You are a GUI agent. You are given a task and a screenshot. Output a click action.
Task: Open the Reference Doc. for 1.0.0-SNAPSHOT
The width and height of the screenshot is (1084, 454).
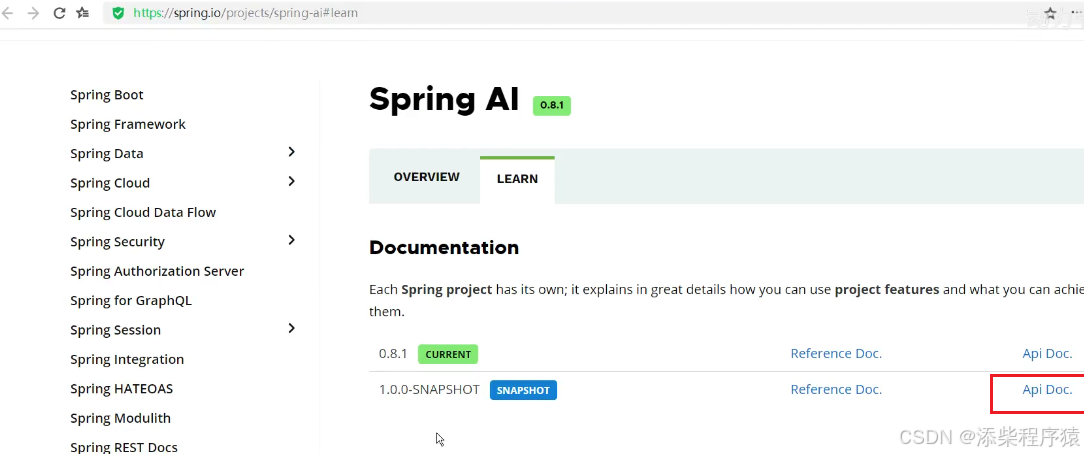point(836,389)
